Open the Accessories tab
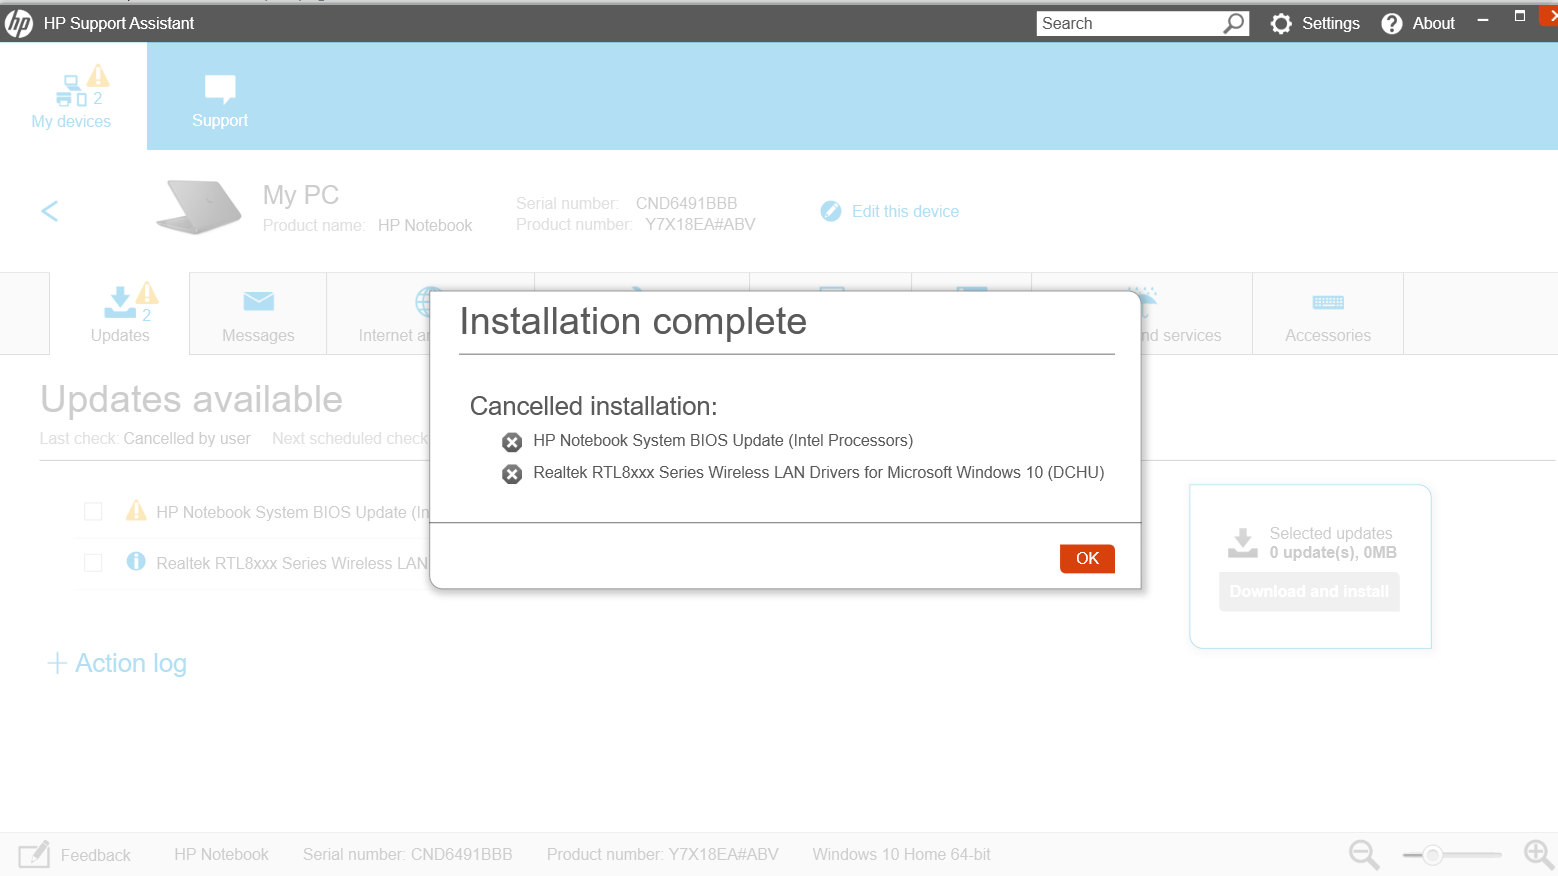 [1328, 314]
